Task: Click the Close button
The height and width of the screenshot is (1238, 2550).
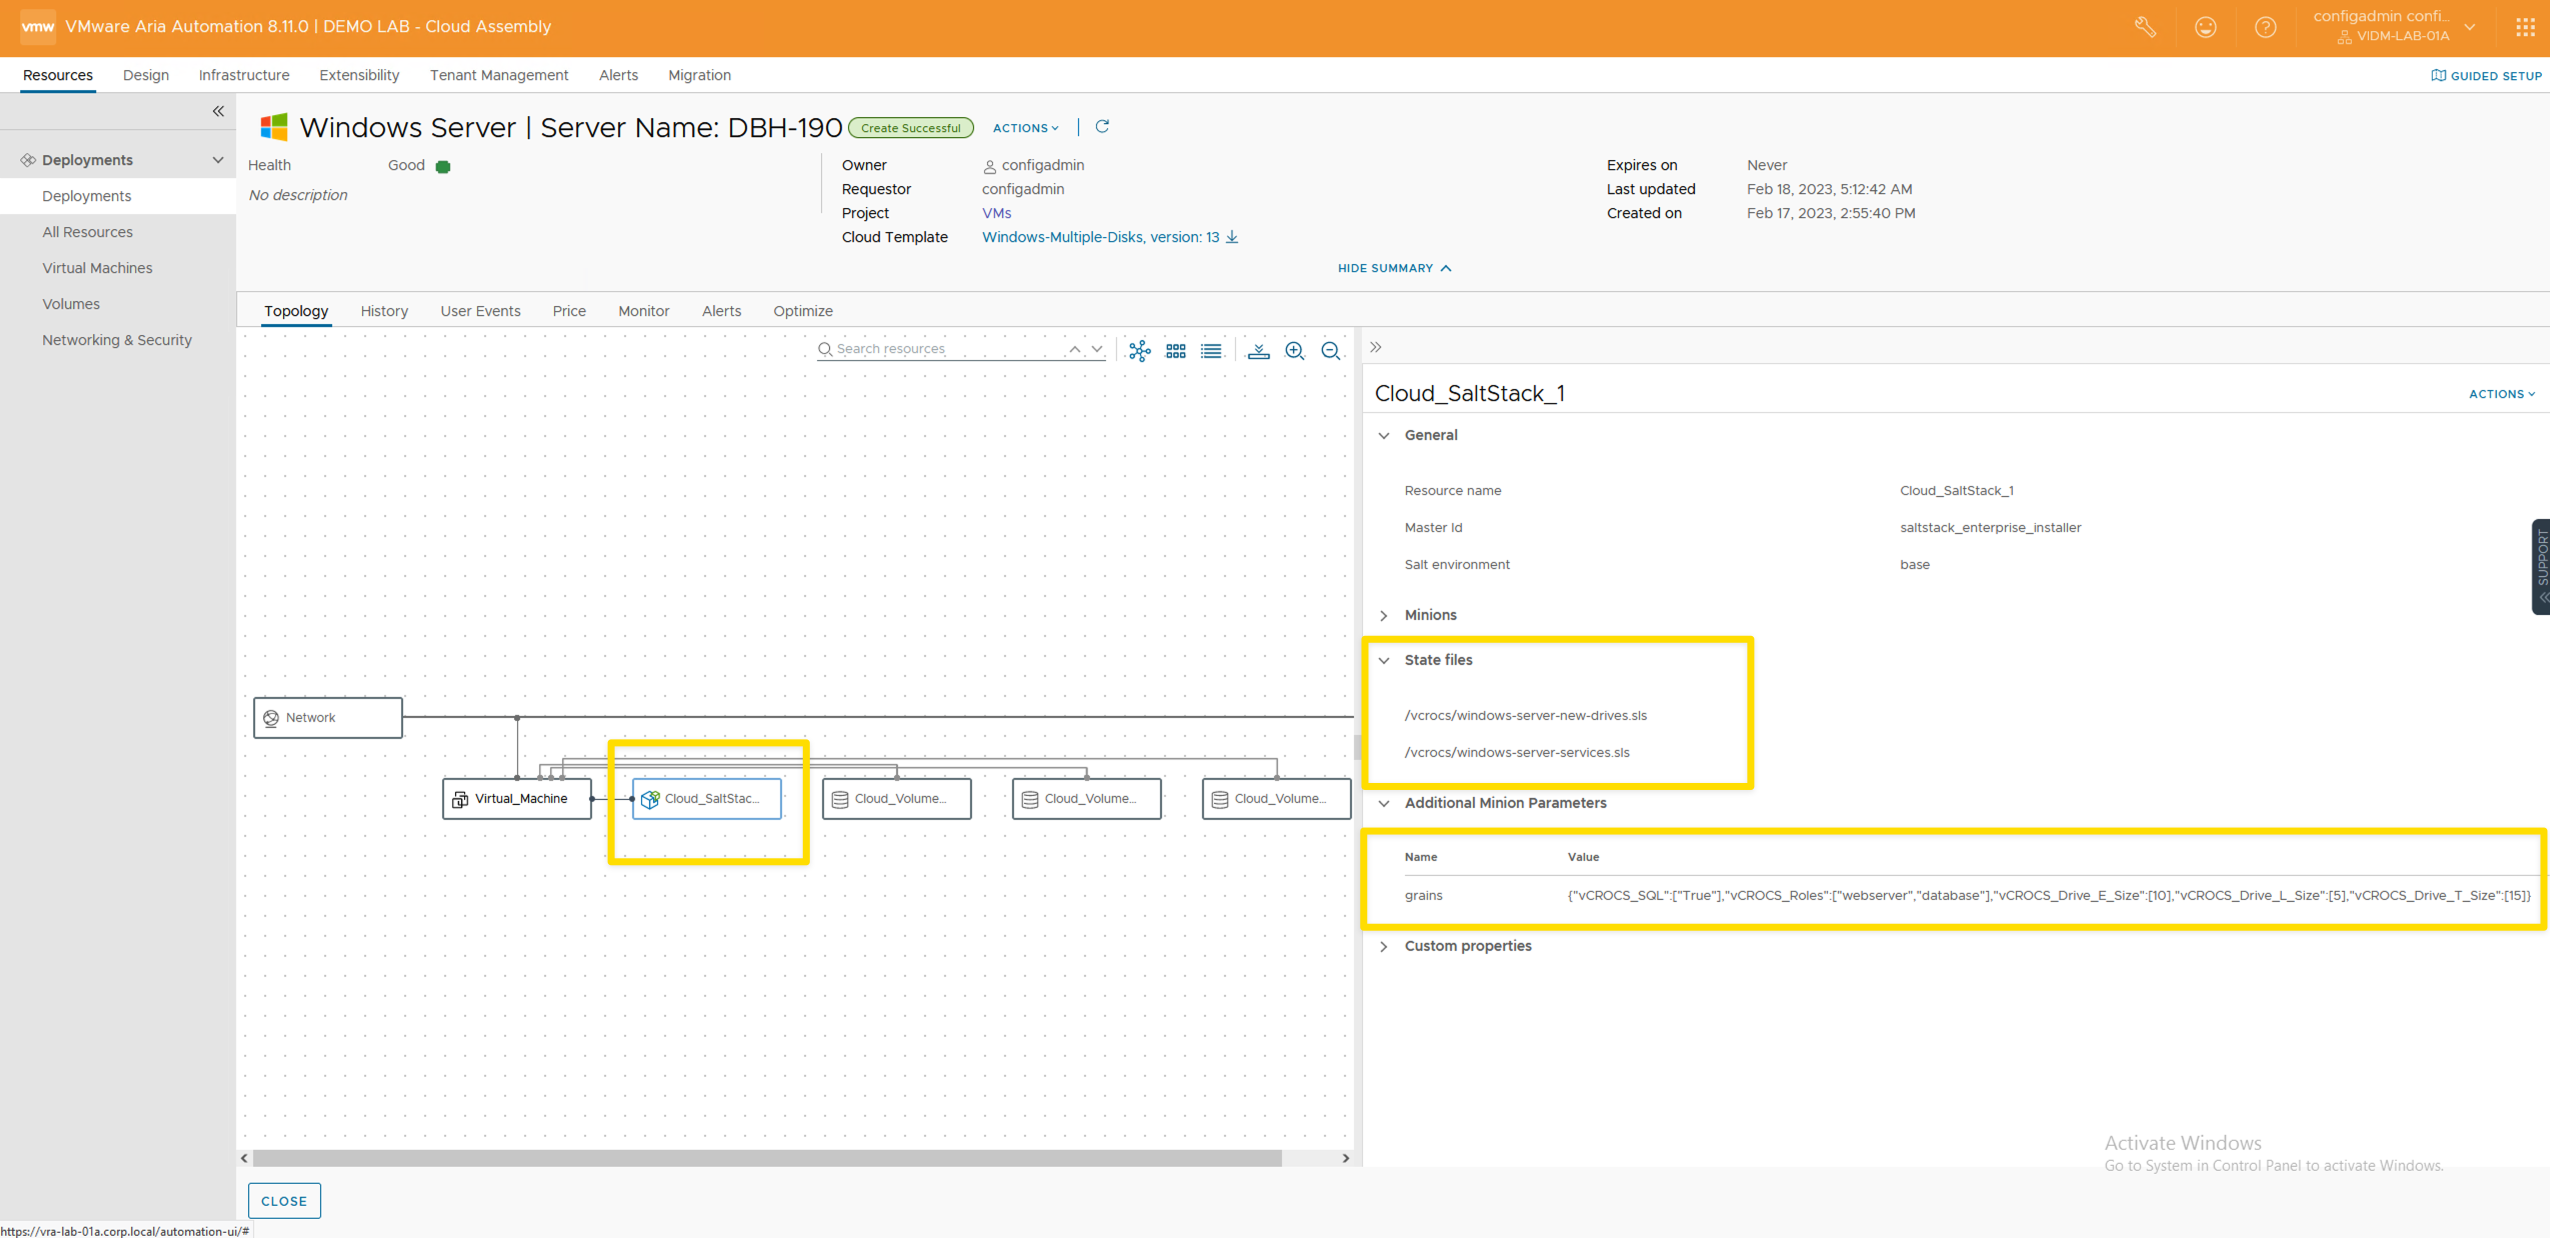Action: 284,1201
